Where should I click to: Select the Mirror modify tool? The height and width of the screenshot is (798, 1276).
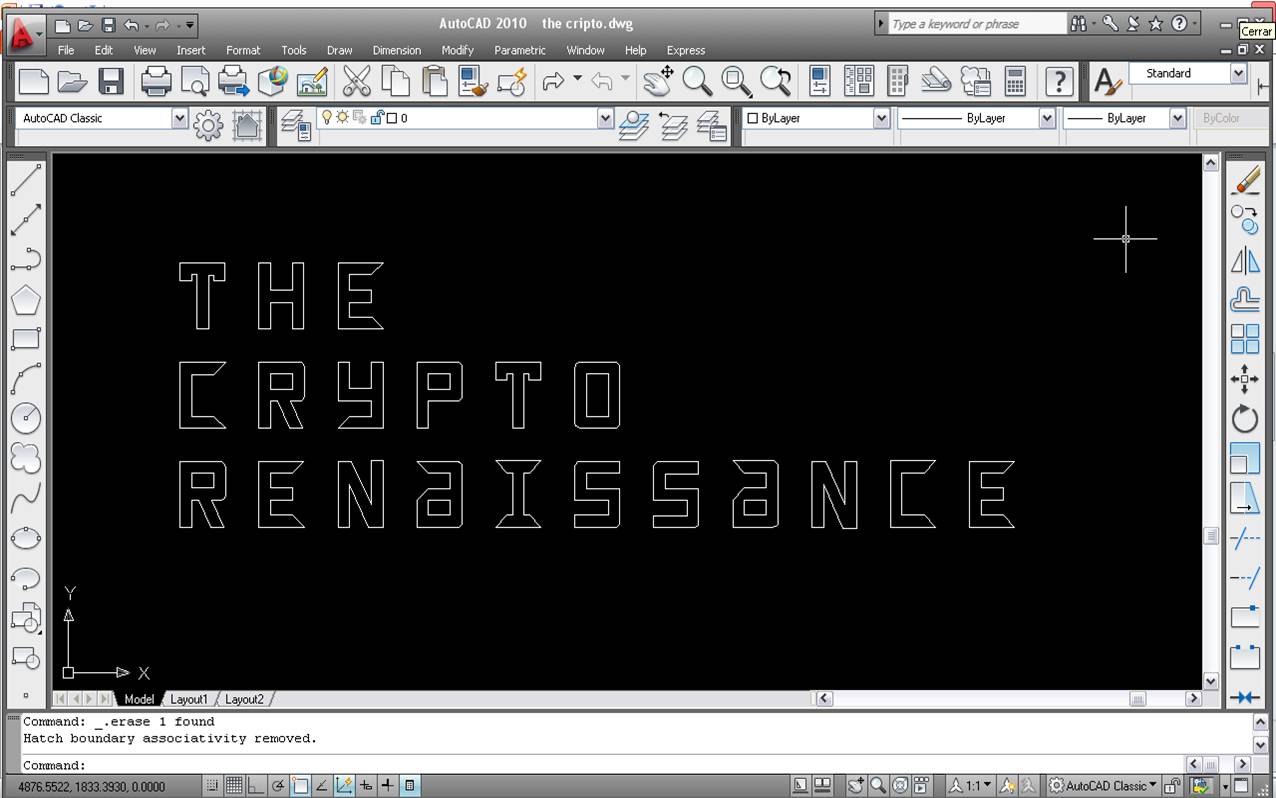(1246, 260)
